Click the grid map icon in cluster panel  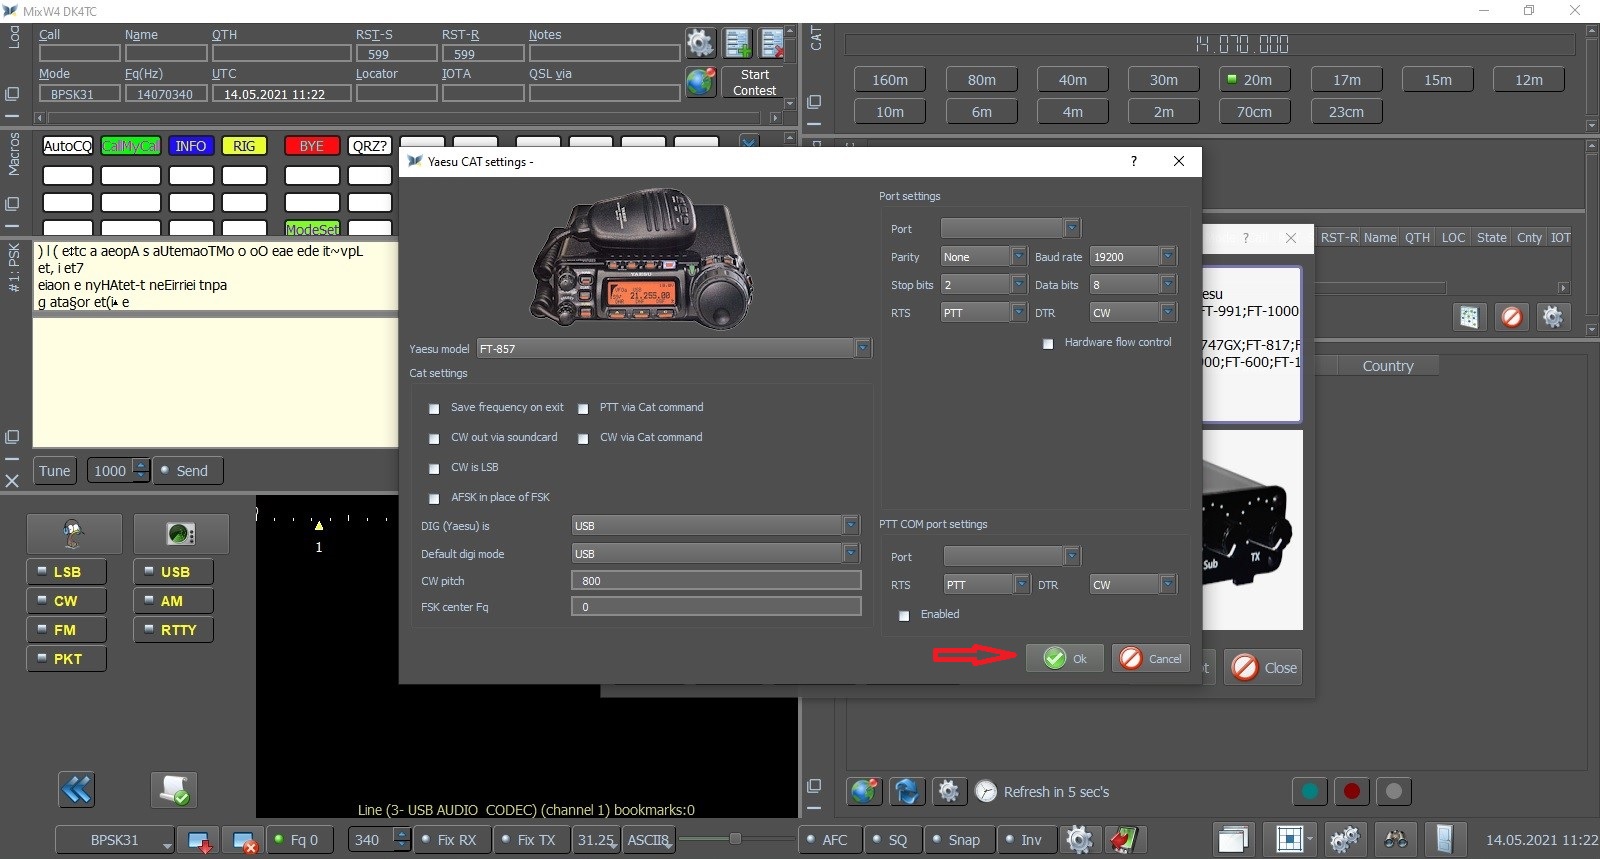tap(1469, 317)
